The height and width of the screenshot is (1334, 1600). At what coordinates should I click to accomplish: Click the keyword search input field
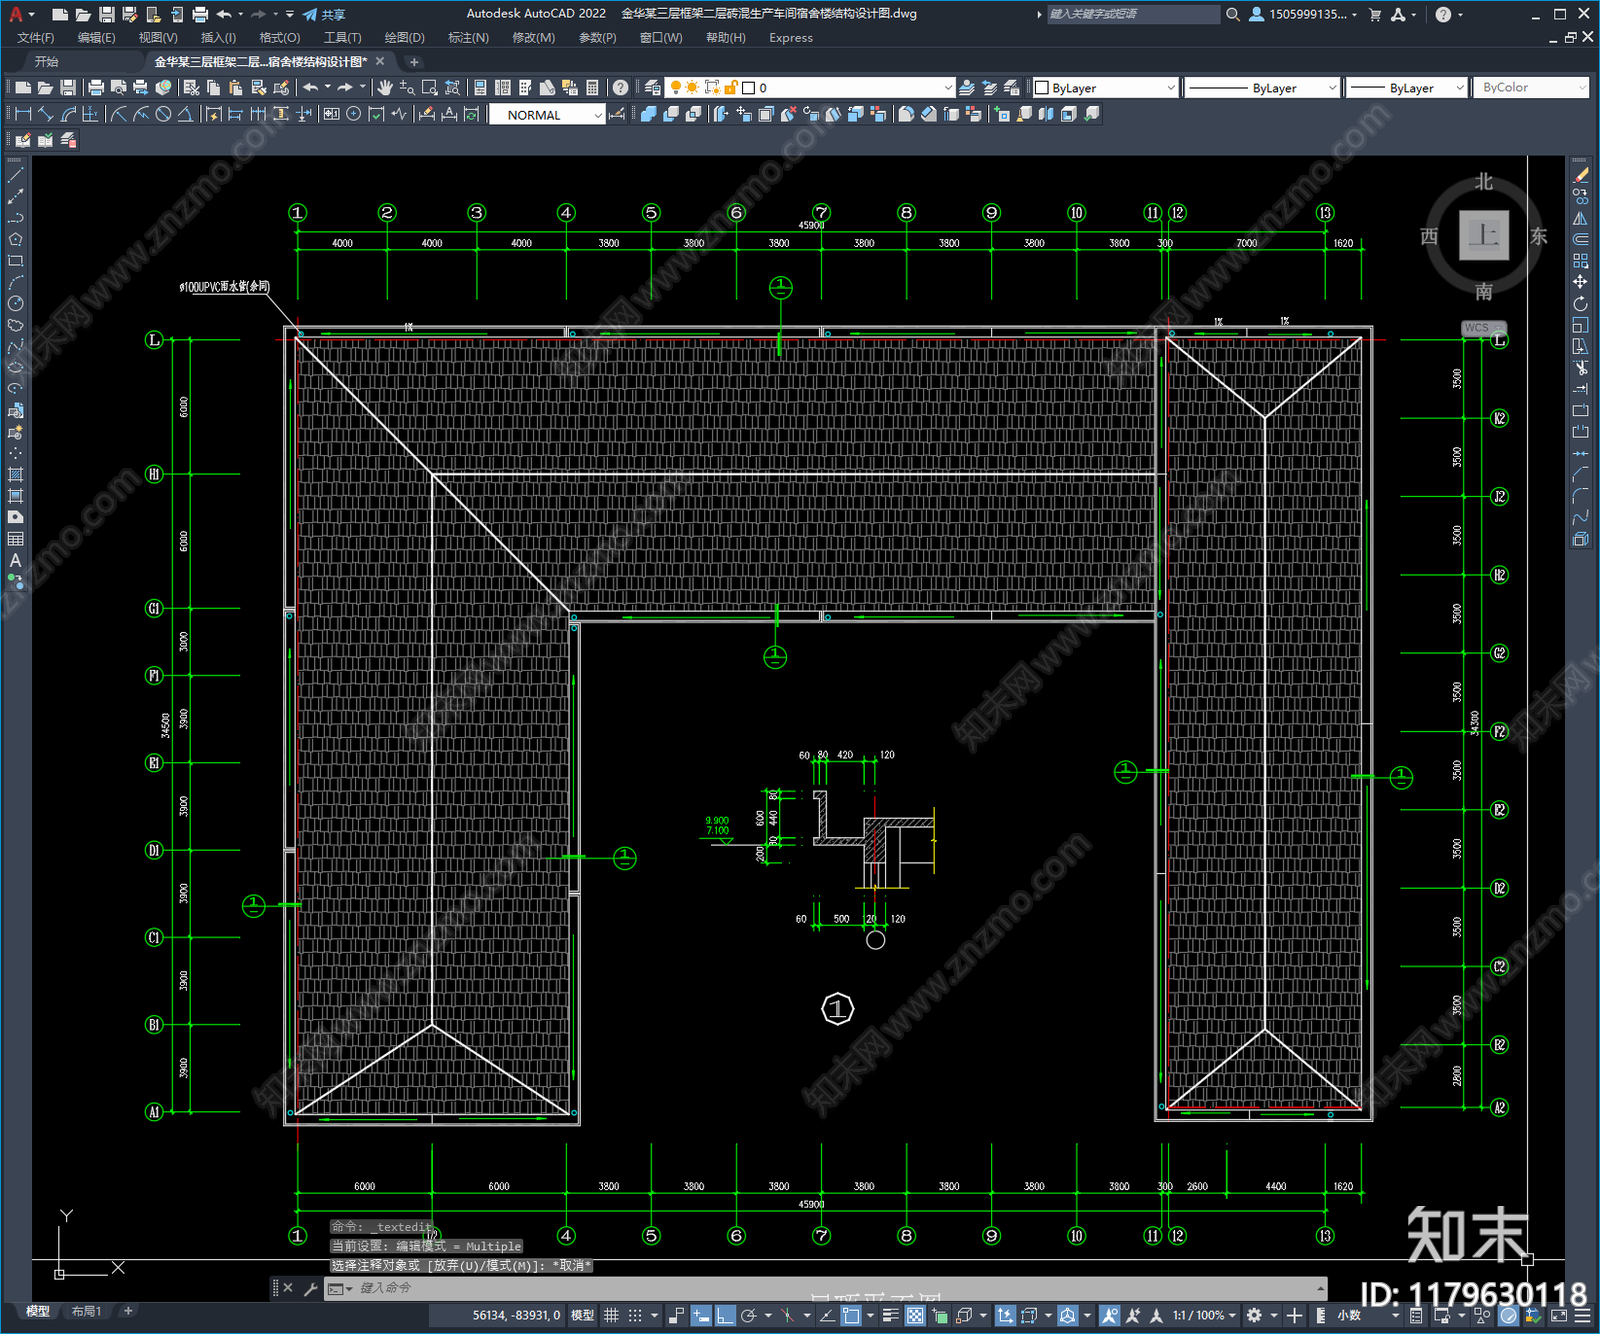pos(1133,14)
